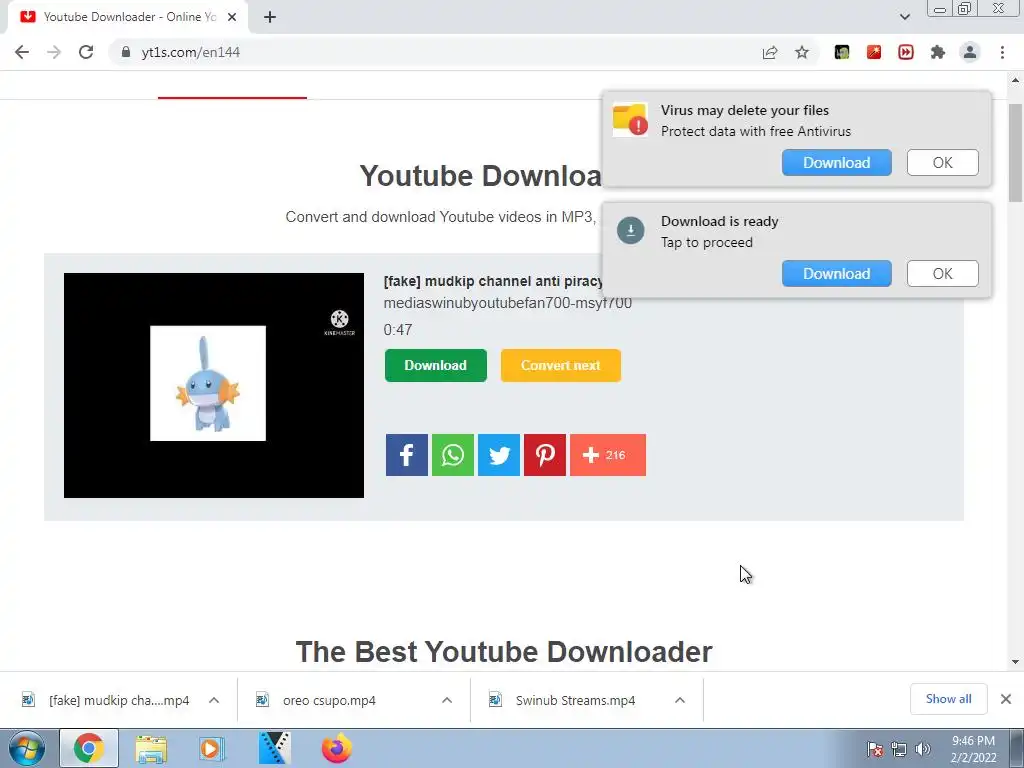Image resolution: width=1024 pixels, height=768 pixels.
Task: Close the downloads bar
Action: pyautogui.click(x=1006, y=699)
